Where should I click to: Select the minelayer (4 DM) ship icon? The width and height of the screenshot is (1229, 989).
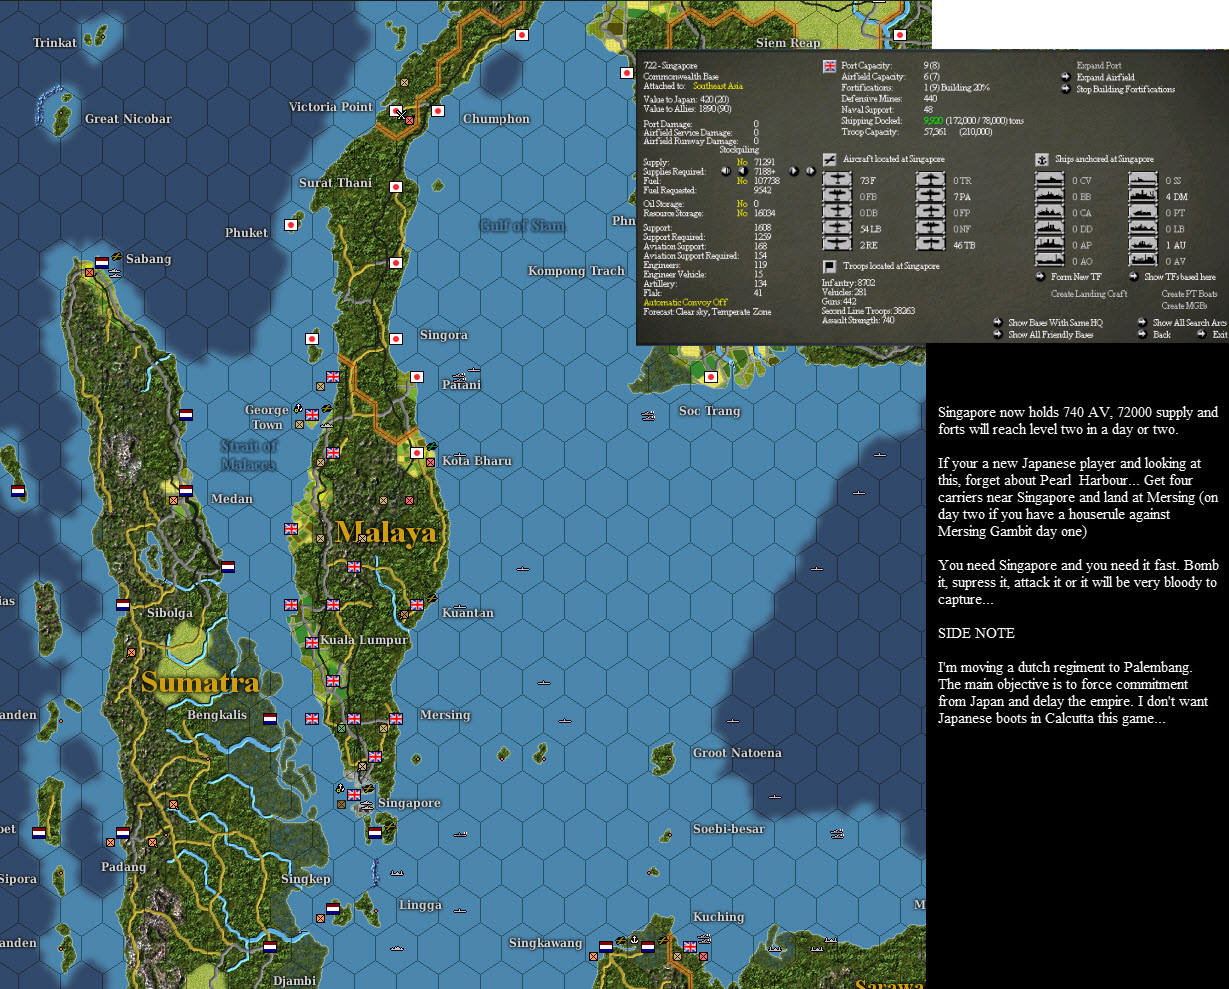pyautogui.click(x=1144, y=196)
